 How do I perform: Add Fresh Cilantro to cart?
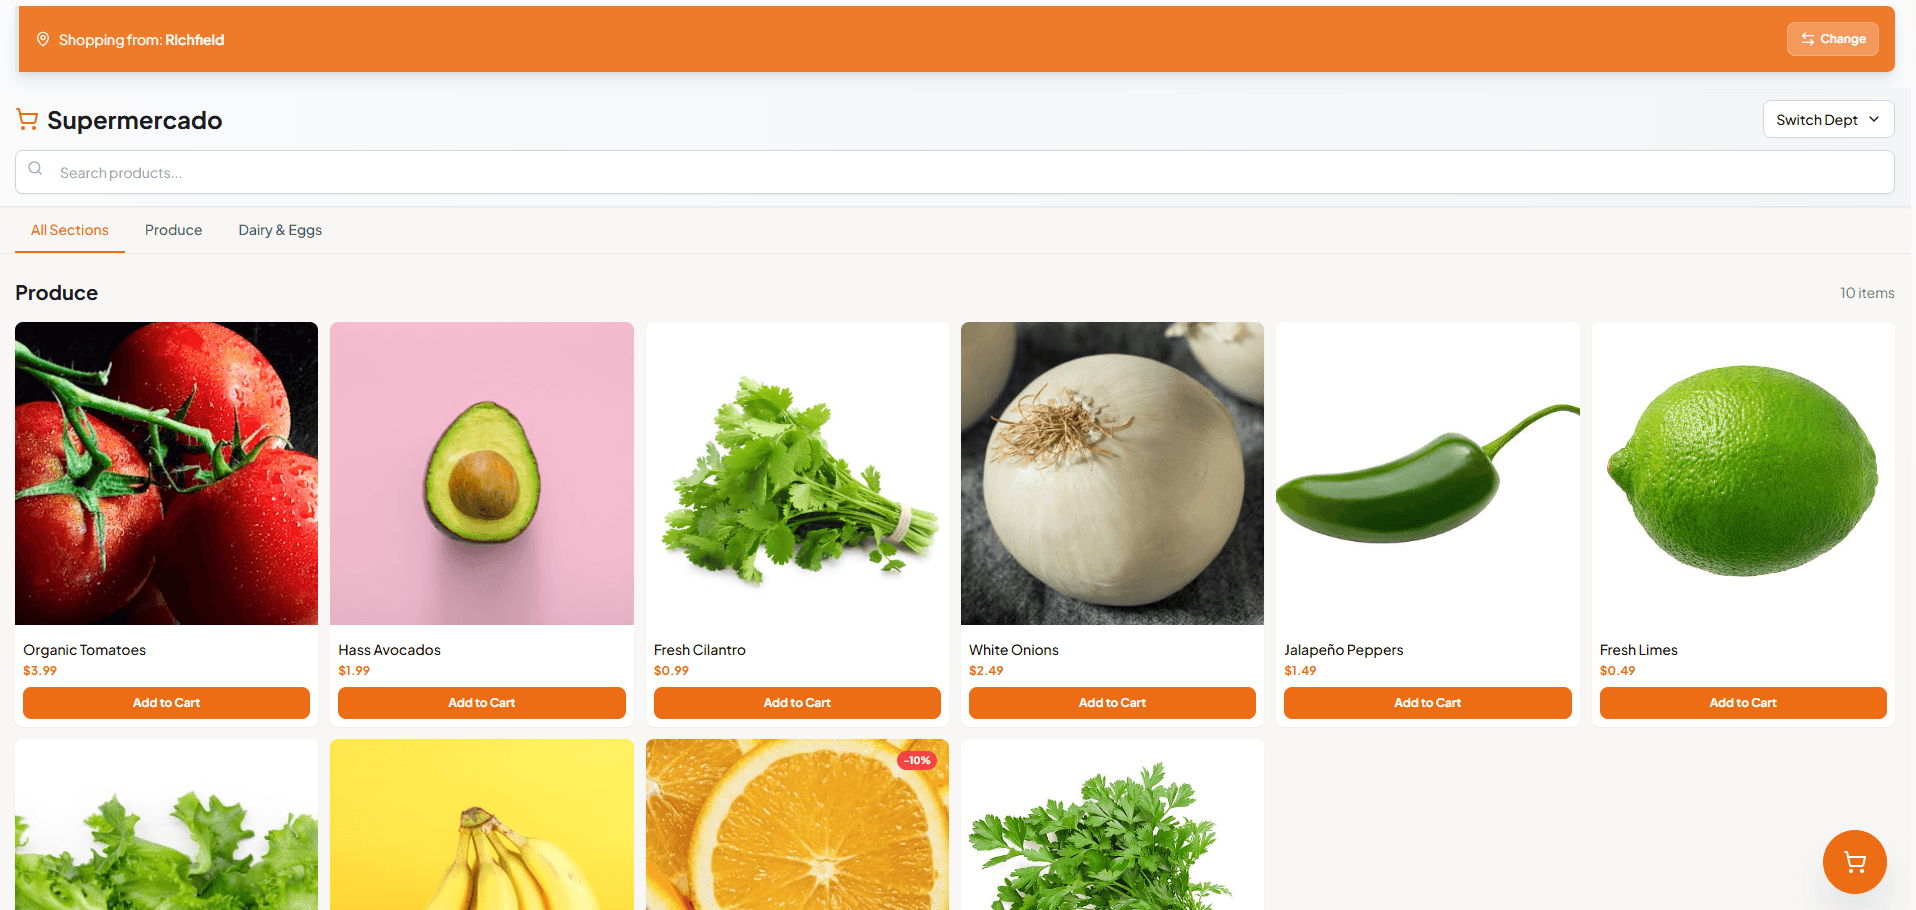point(797,703)
